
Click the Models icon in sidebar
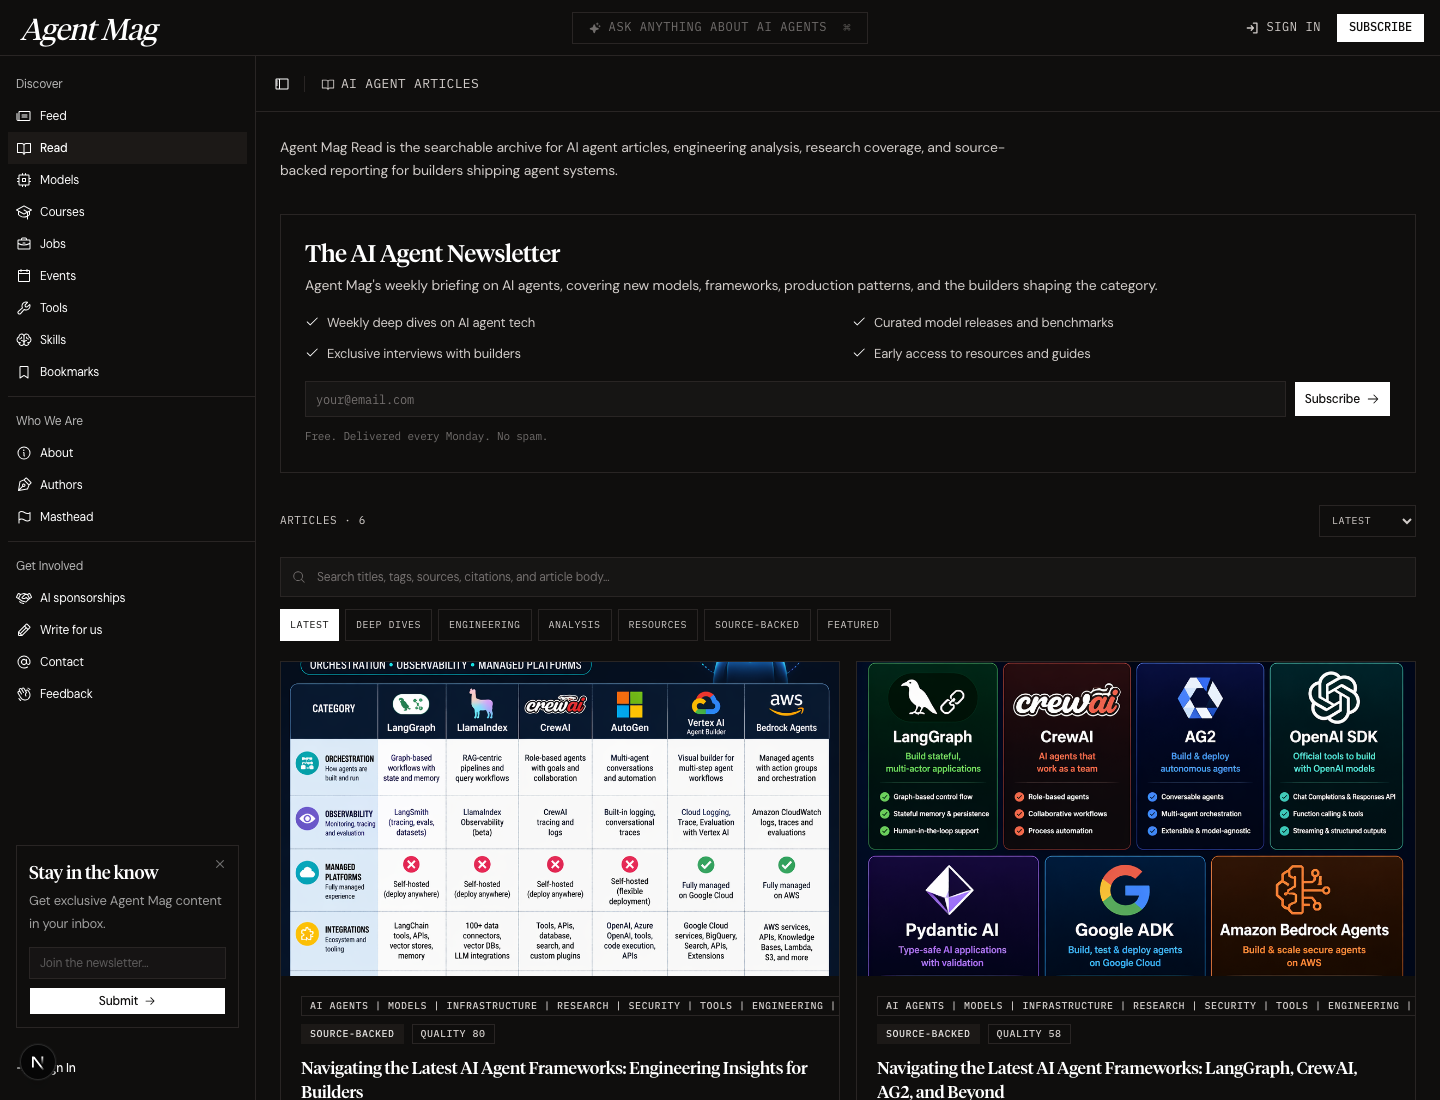click(24, 180)
